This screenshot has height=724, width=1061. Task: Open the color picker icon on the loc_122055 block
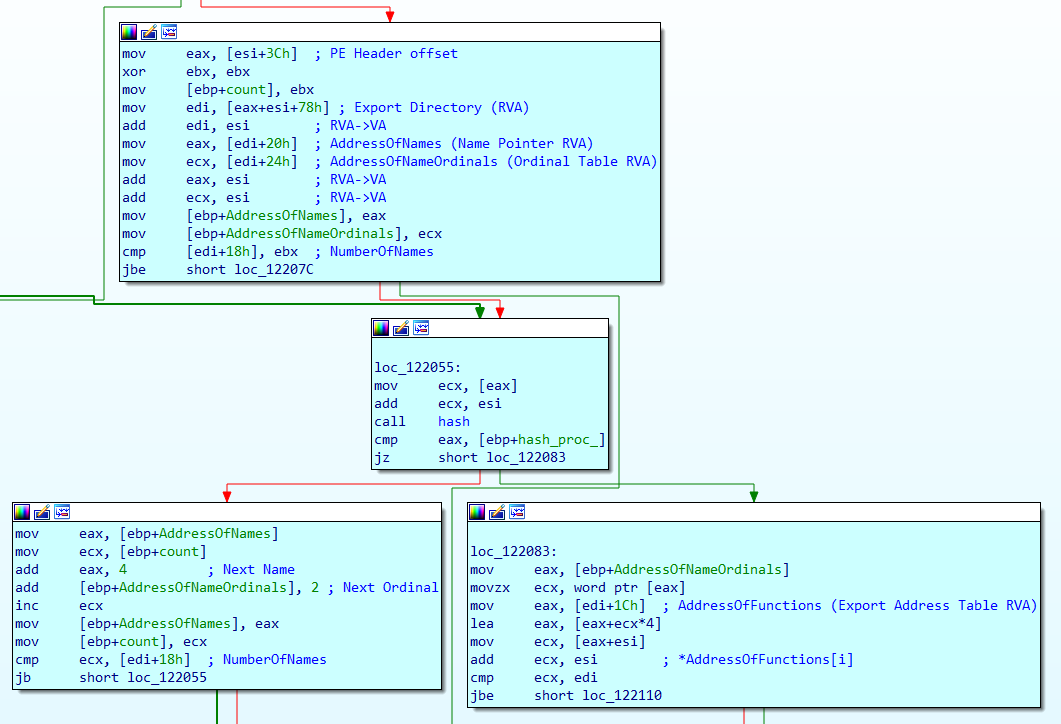click(381, 328)
